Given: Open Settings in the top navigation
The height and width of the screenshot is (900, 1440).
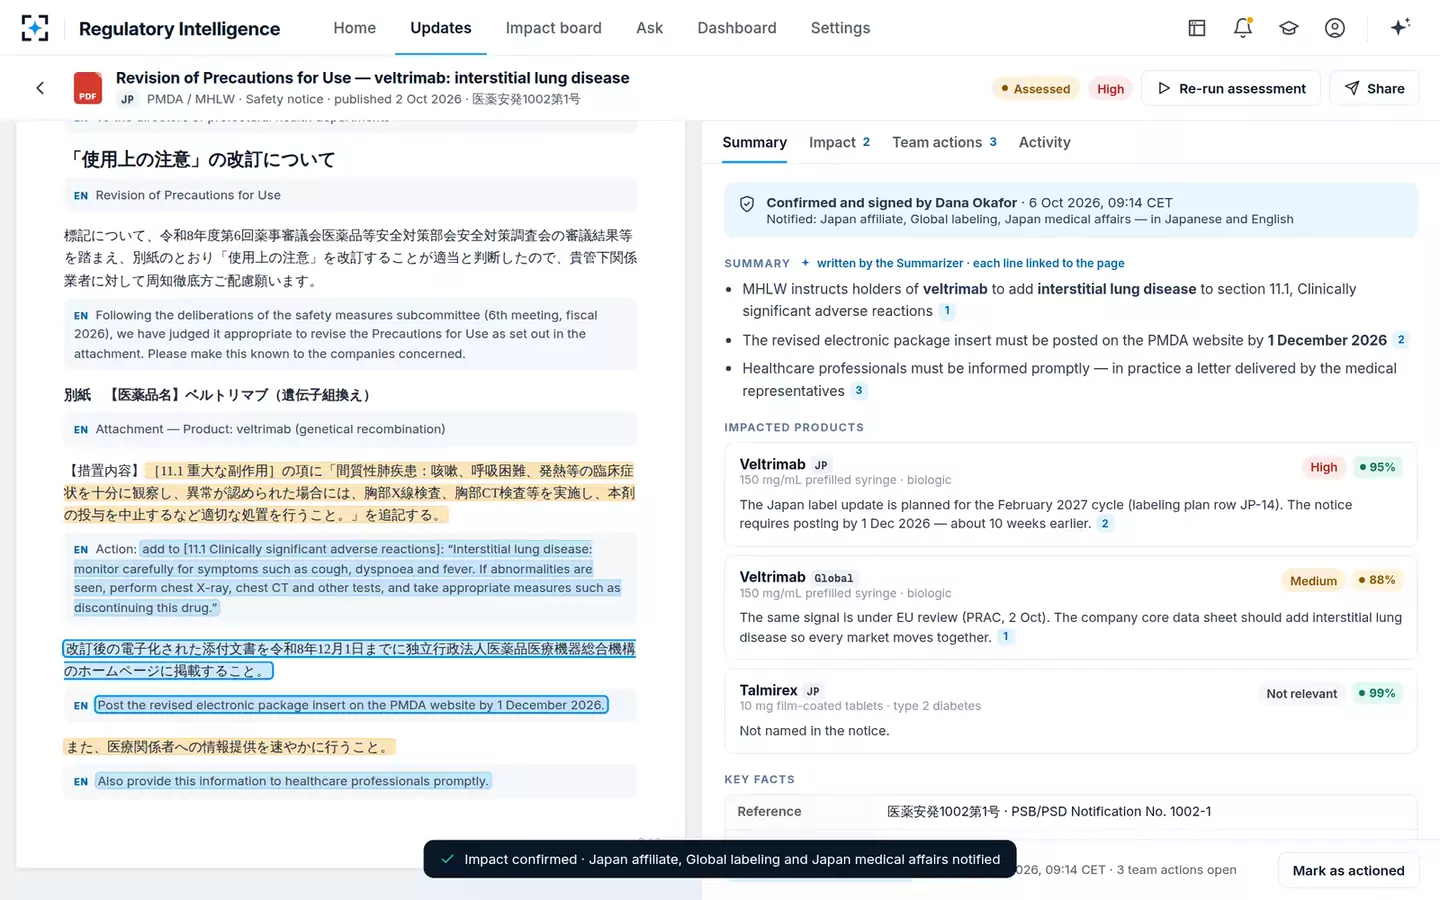Looking at the screenshot, I should click(840, 28).
